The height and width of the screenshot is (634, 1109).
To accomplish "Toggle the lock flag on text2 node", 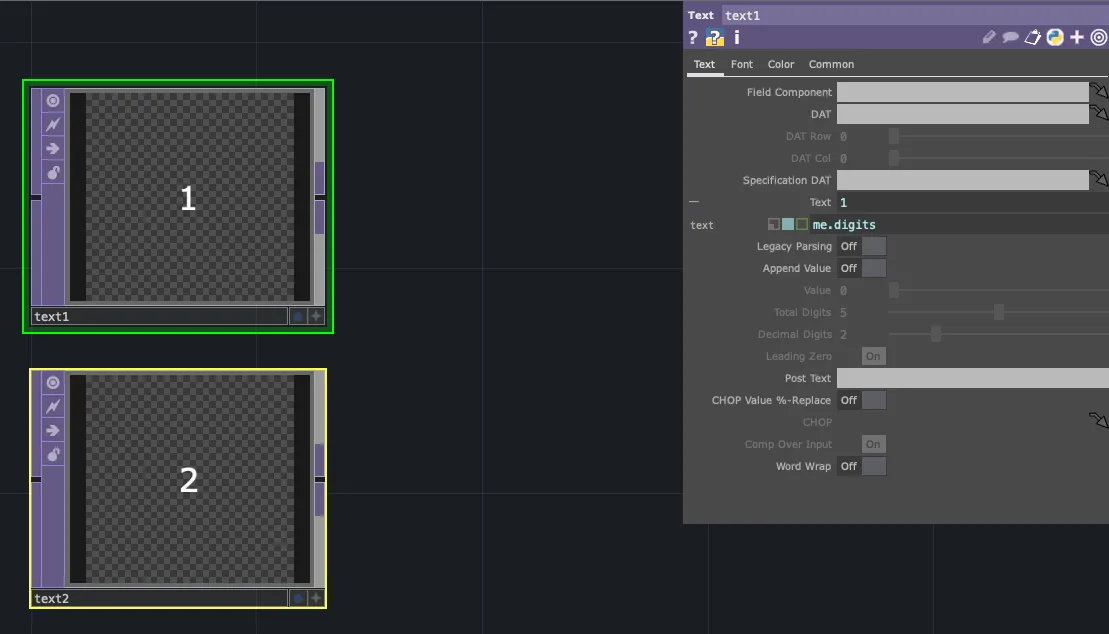I will [53, 455].
